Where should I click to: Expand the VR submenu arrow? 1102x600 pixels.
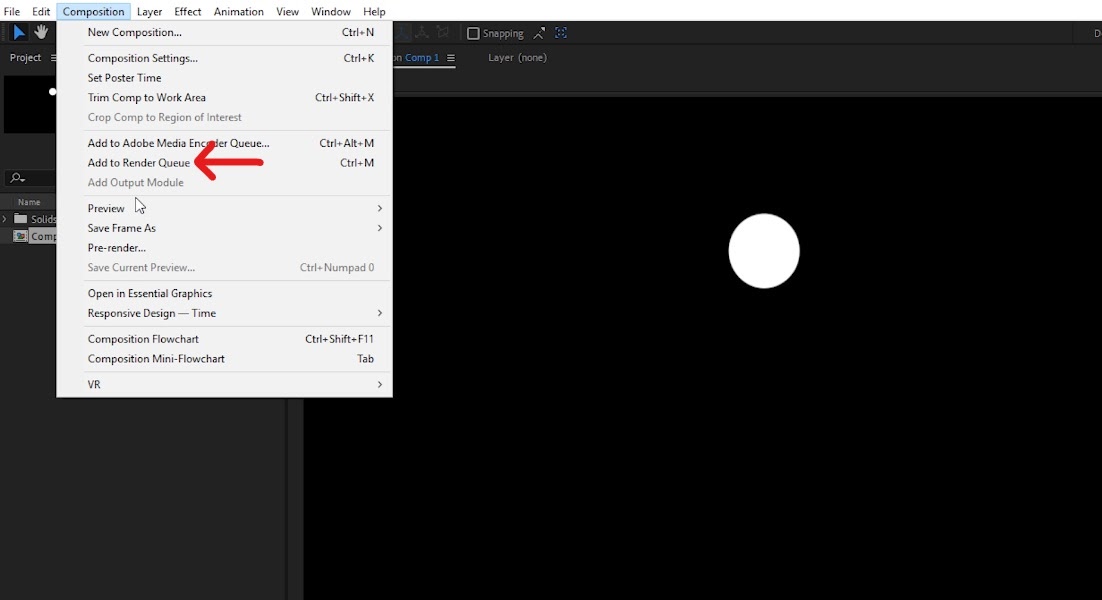click(380, 384)
